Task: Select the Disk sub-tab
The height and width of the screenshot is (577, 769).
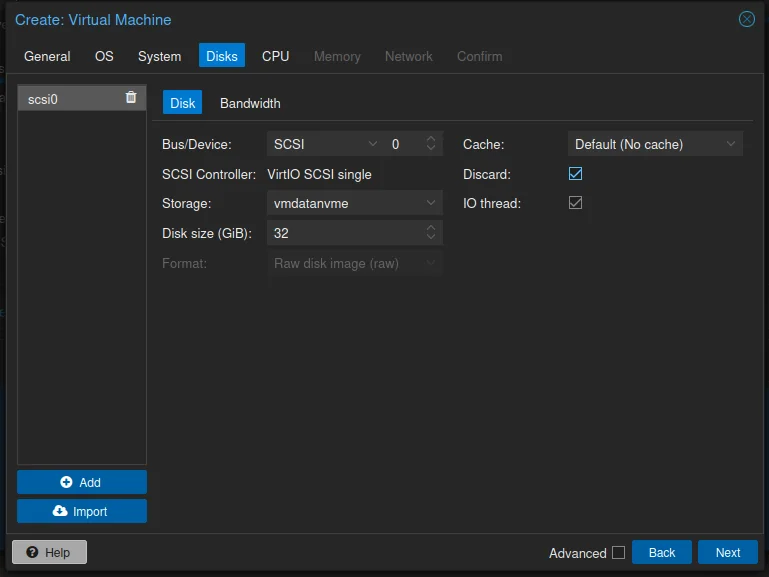Action: 182,102
